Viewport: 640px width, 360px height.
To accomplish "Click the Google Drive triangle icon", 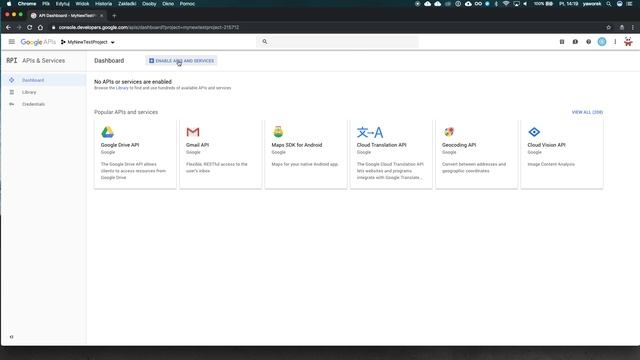I will point(107,132).
